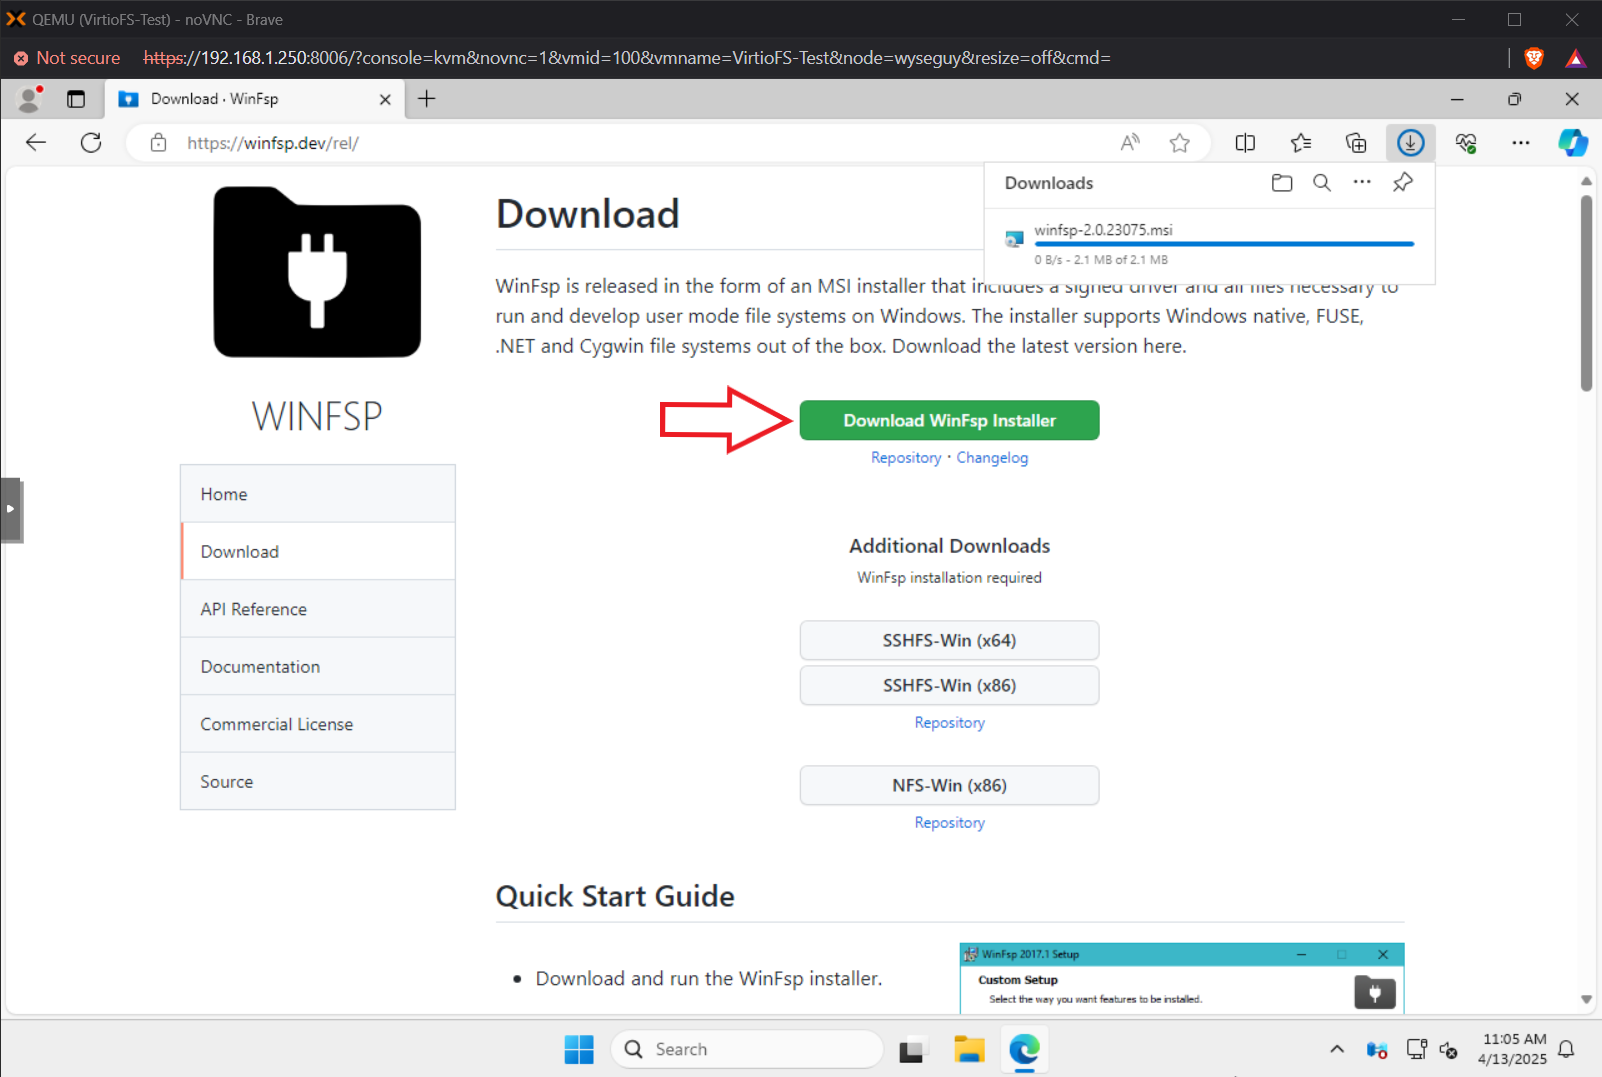This screenshot has width=1602, height=1077.
Task: Open File Explorer from the taskbar
Action: tap(969, 1049)
